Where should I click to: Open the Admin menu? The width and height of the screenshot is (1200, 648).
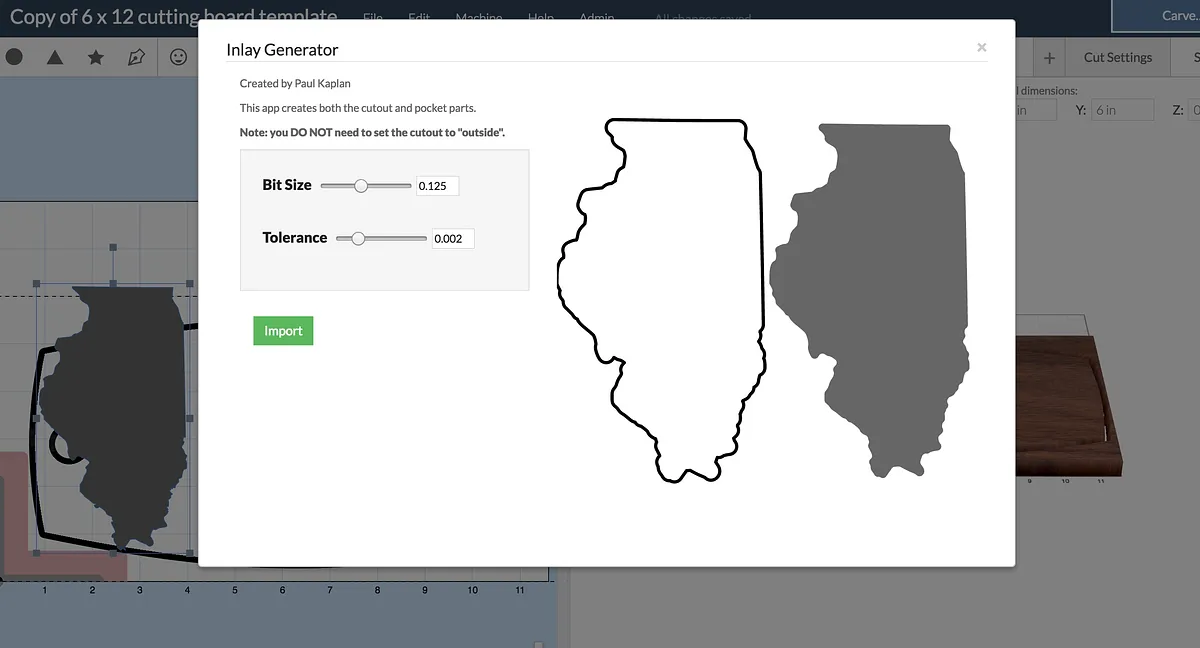pos(596,18)
